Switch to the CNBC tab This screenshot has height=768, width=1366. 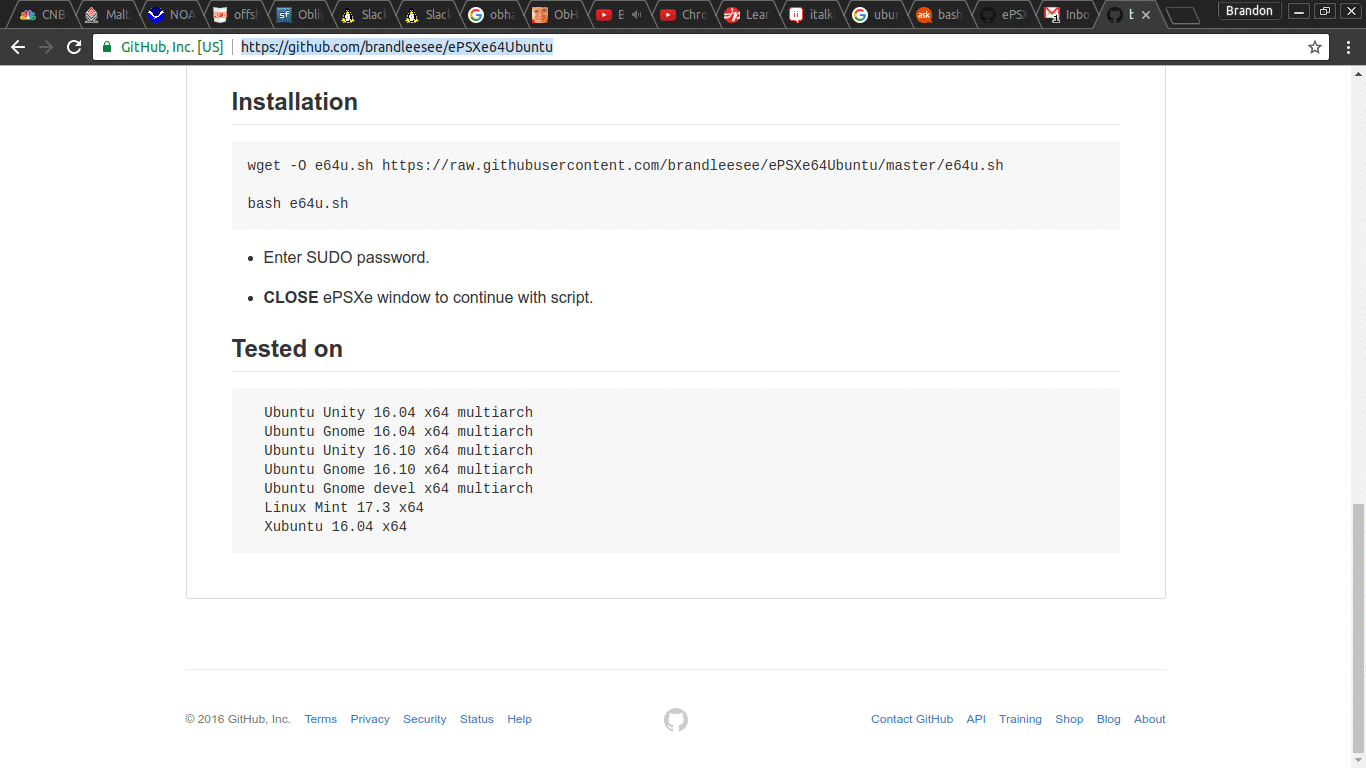point(42,15)
